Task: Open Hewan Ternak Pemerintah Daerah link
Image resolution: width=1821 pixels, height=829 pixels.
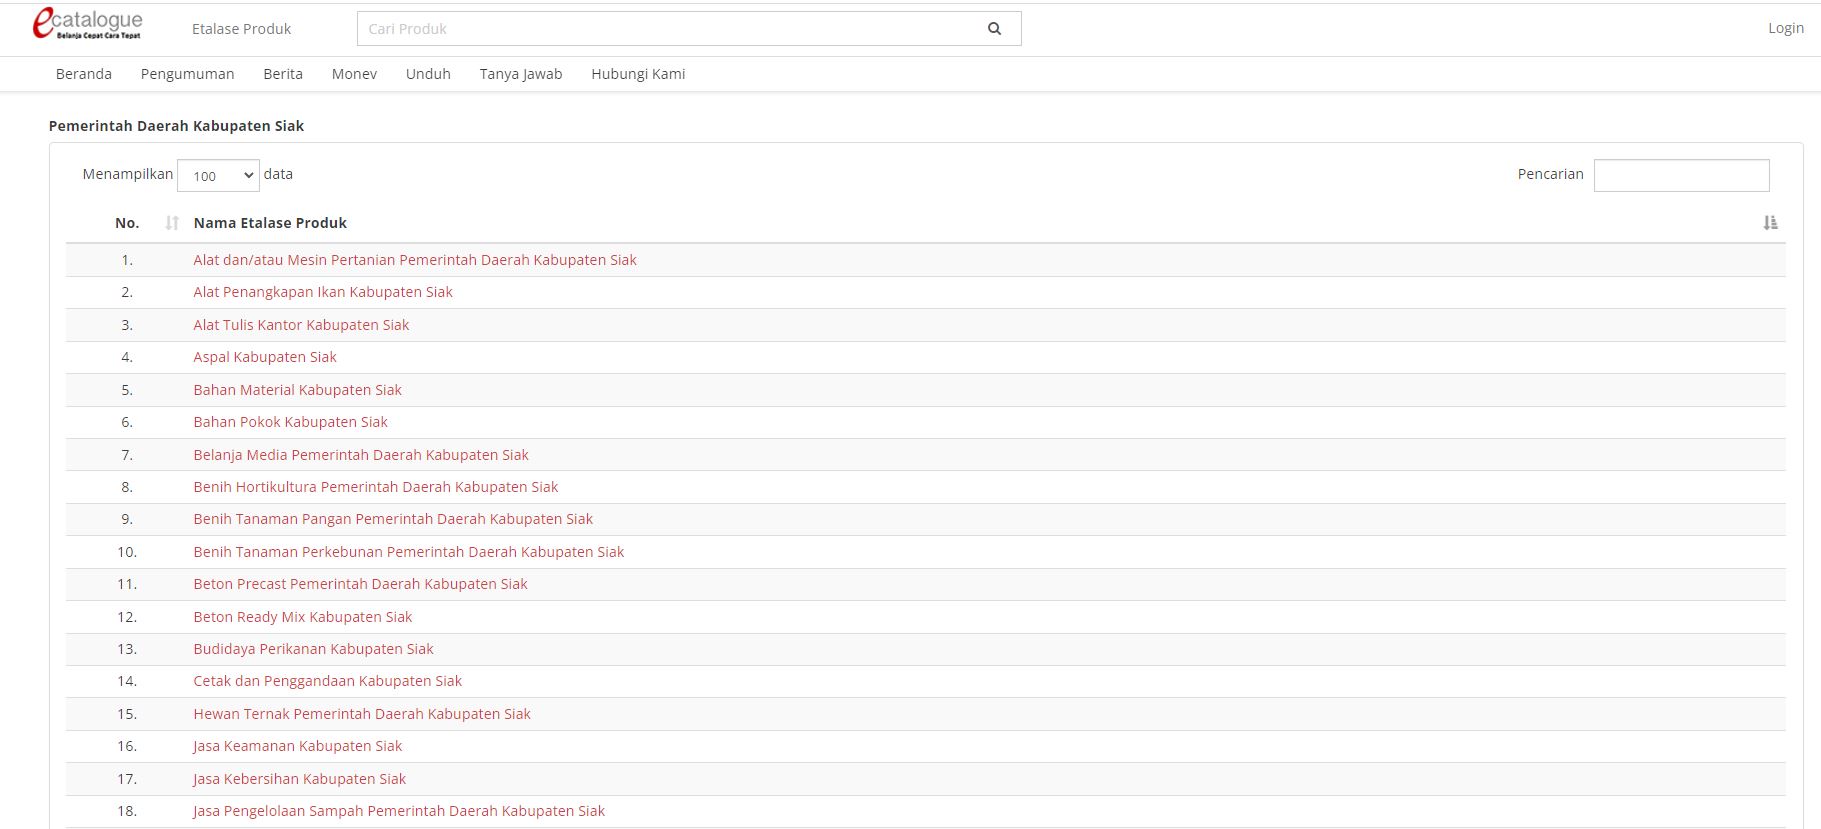Action: 362,714
